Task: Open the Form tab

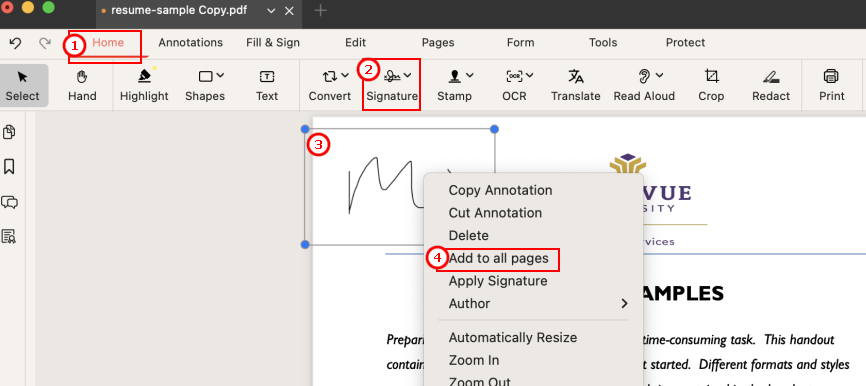Action: (x=520, y=43)
